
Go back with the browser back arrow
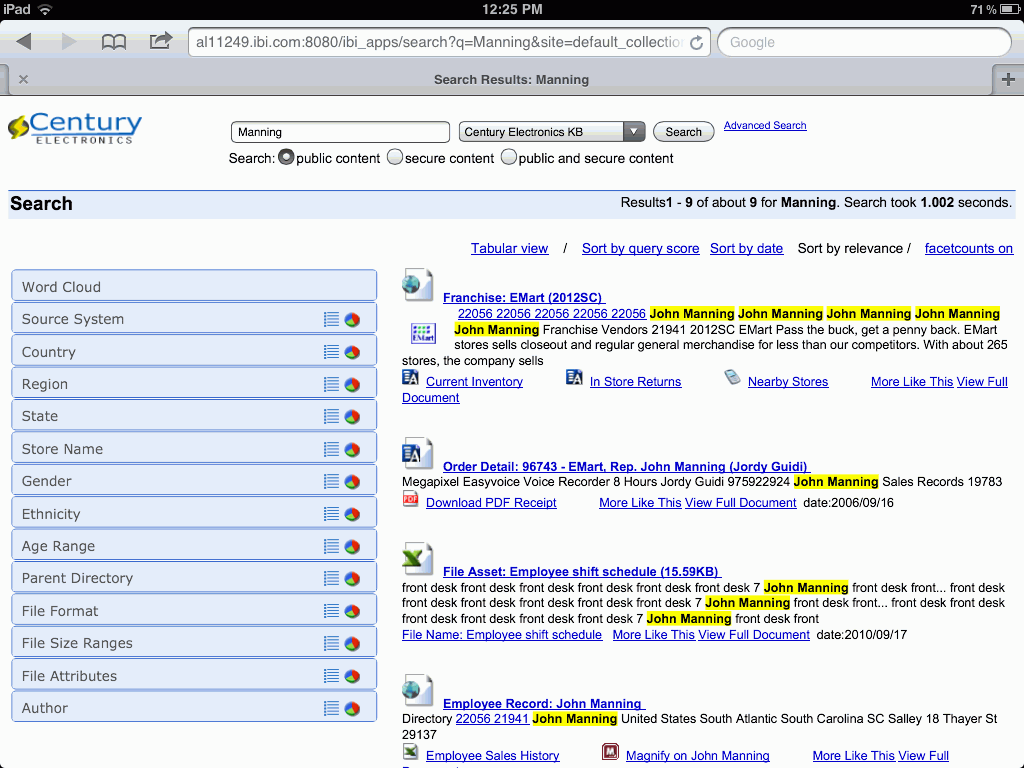pos(24,42)
